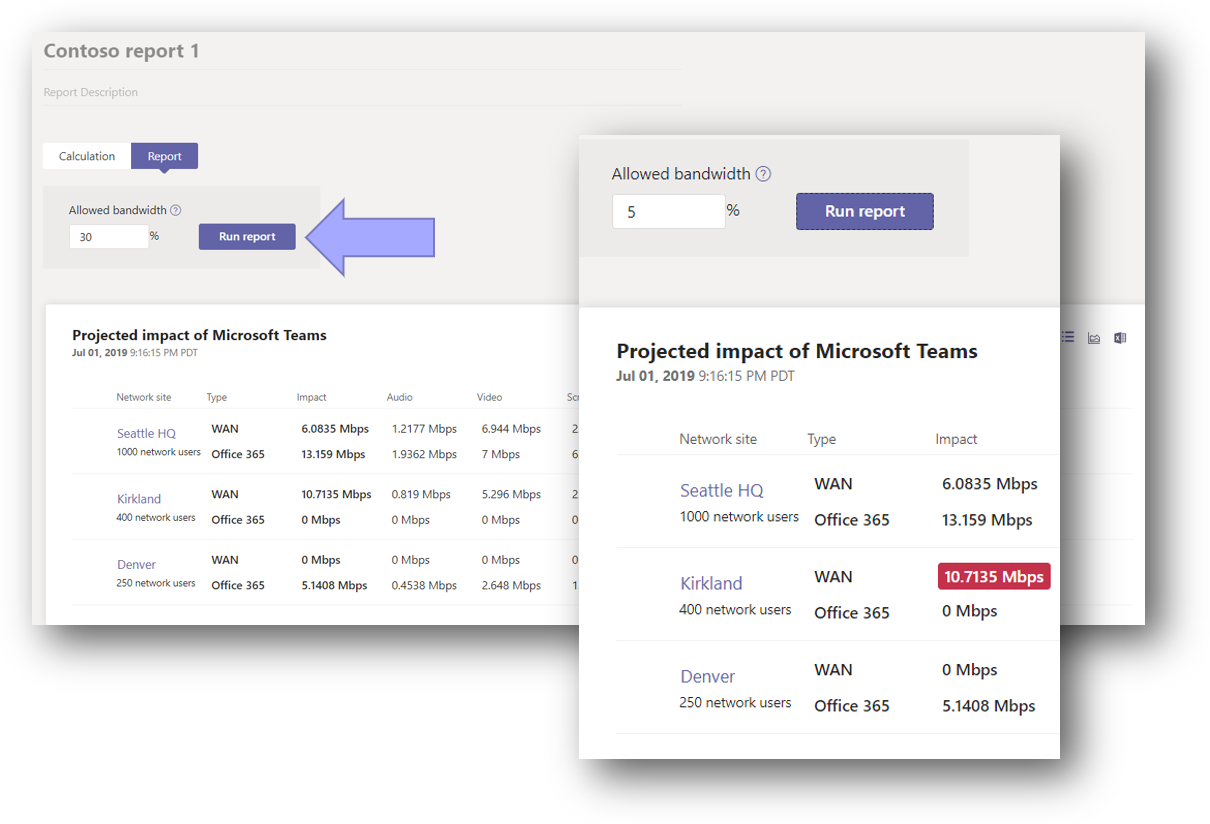Open the chart view icon in background report

tap(1094, 338)
